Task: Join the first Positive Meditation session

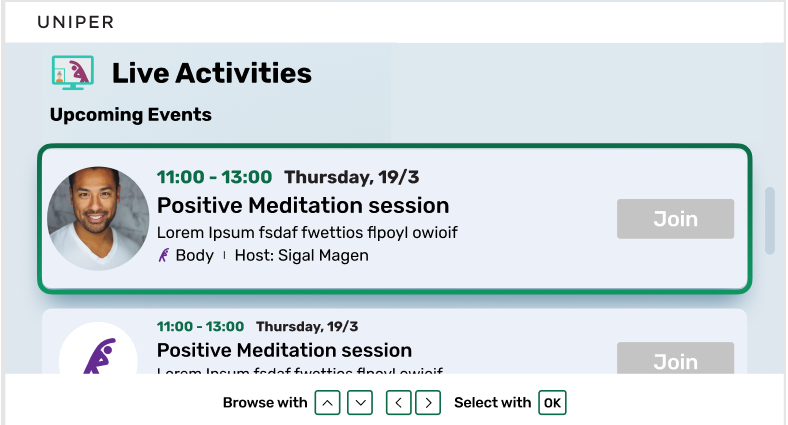Action: (x=675, y=219)
